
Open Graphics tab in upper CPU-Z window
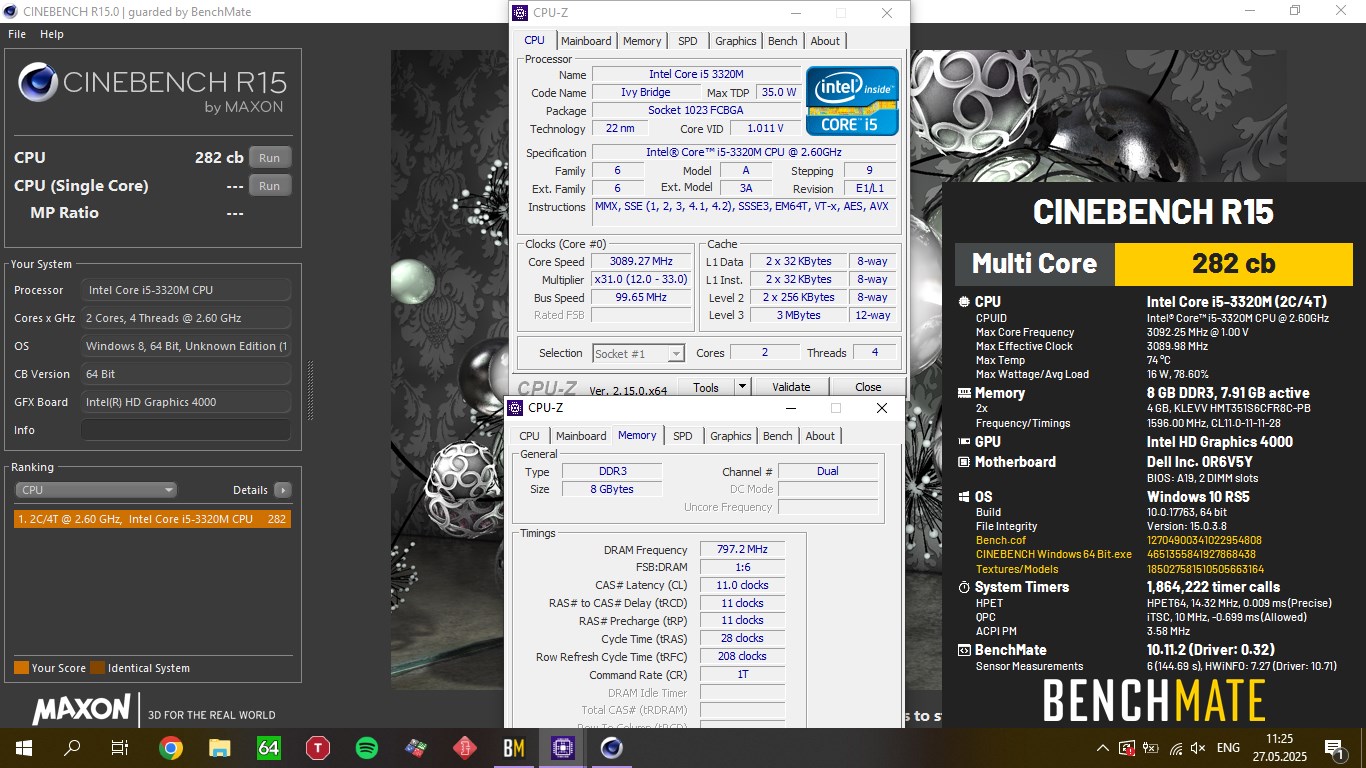coord(736,41)
